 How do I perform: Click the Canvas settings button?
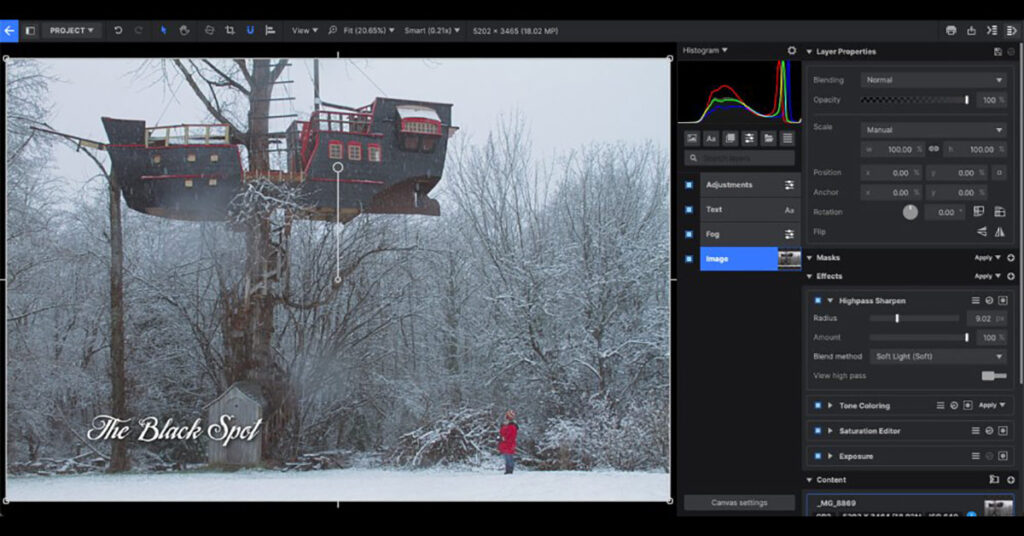(x=739, y=503)
